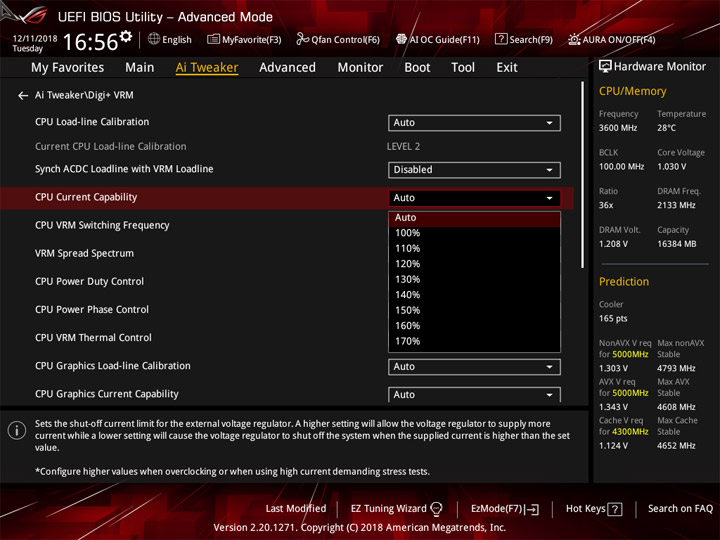Select the Ai Tweaker tab
The width and height of the screenshot is (720, 540).
[x=207, y=68]
